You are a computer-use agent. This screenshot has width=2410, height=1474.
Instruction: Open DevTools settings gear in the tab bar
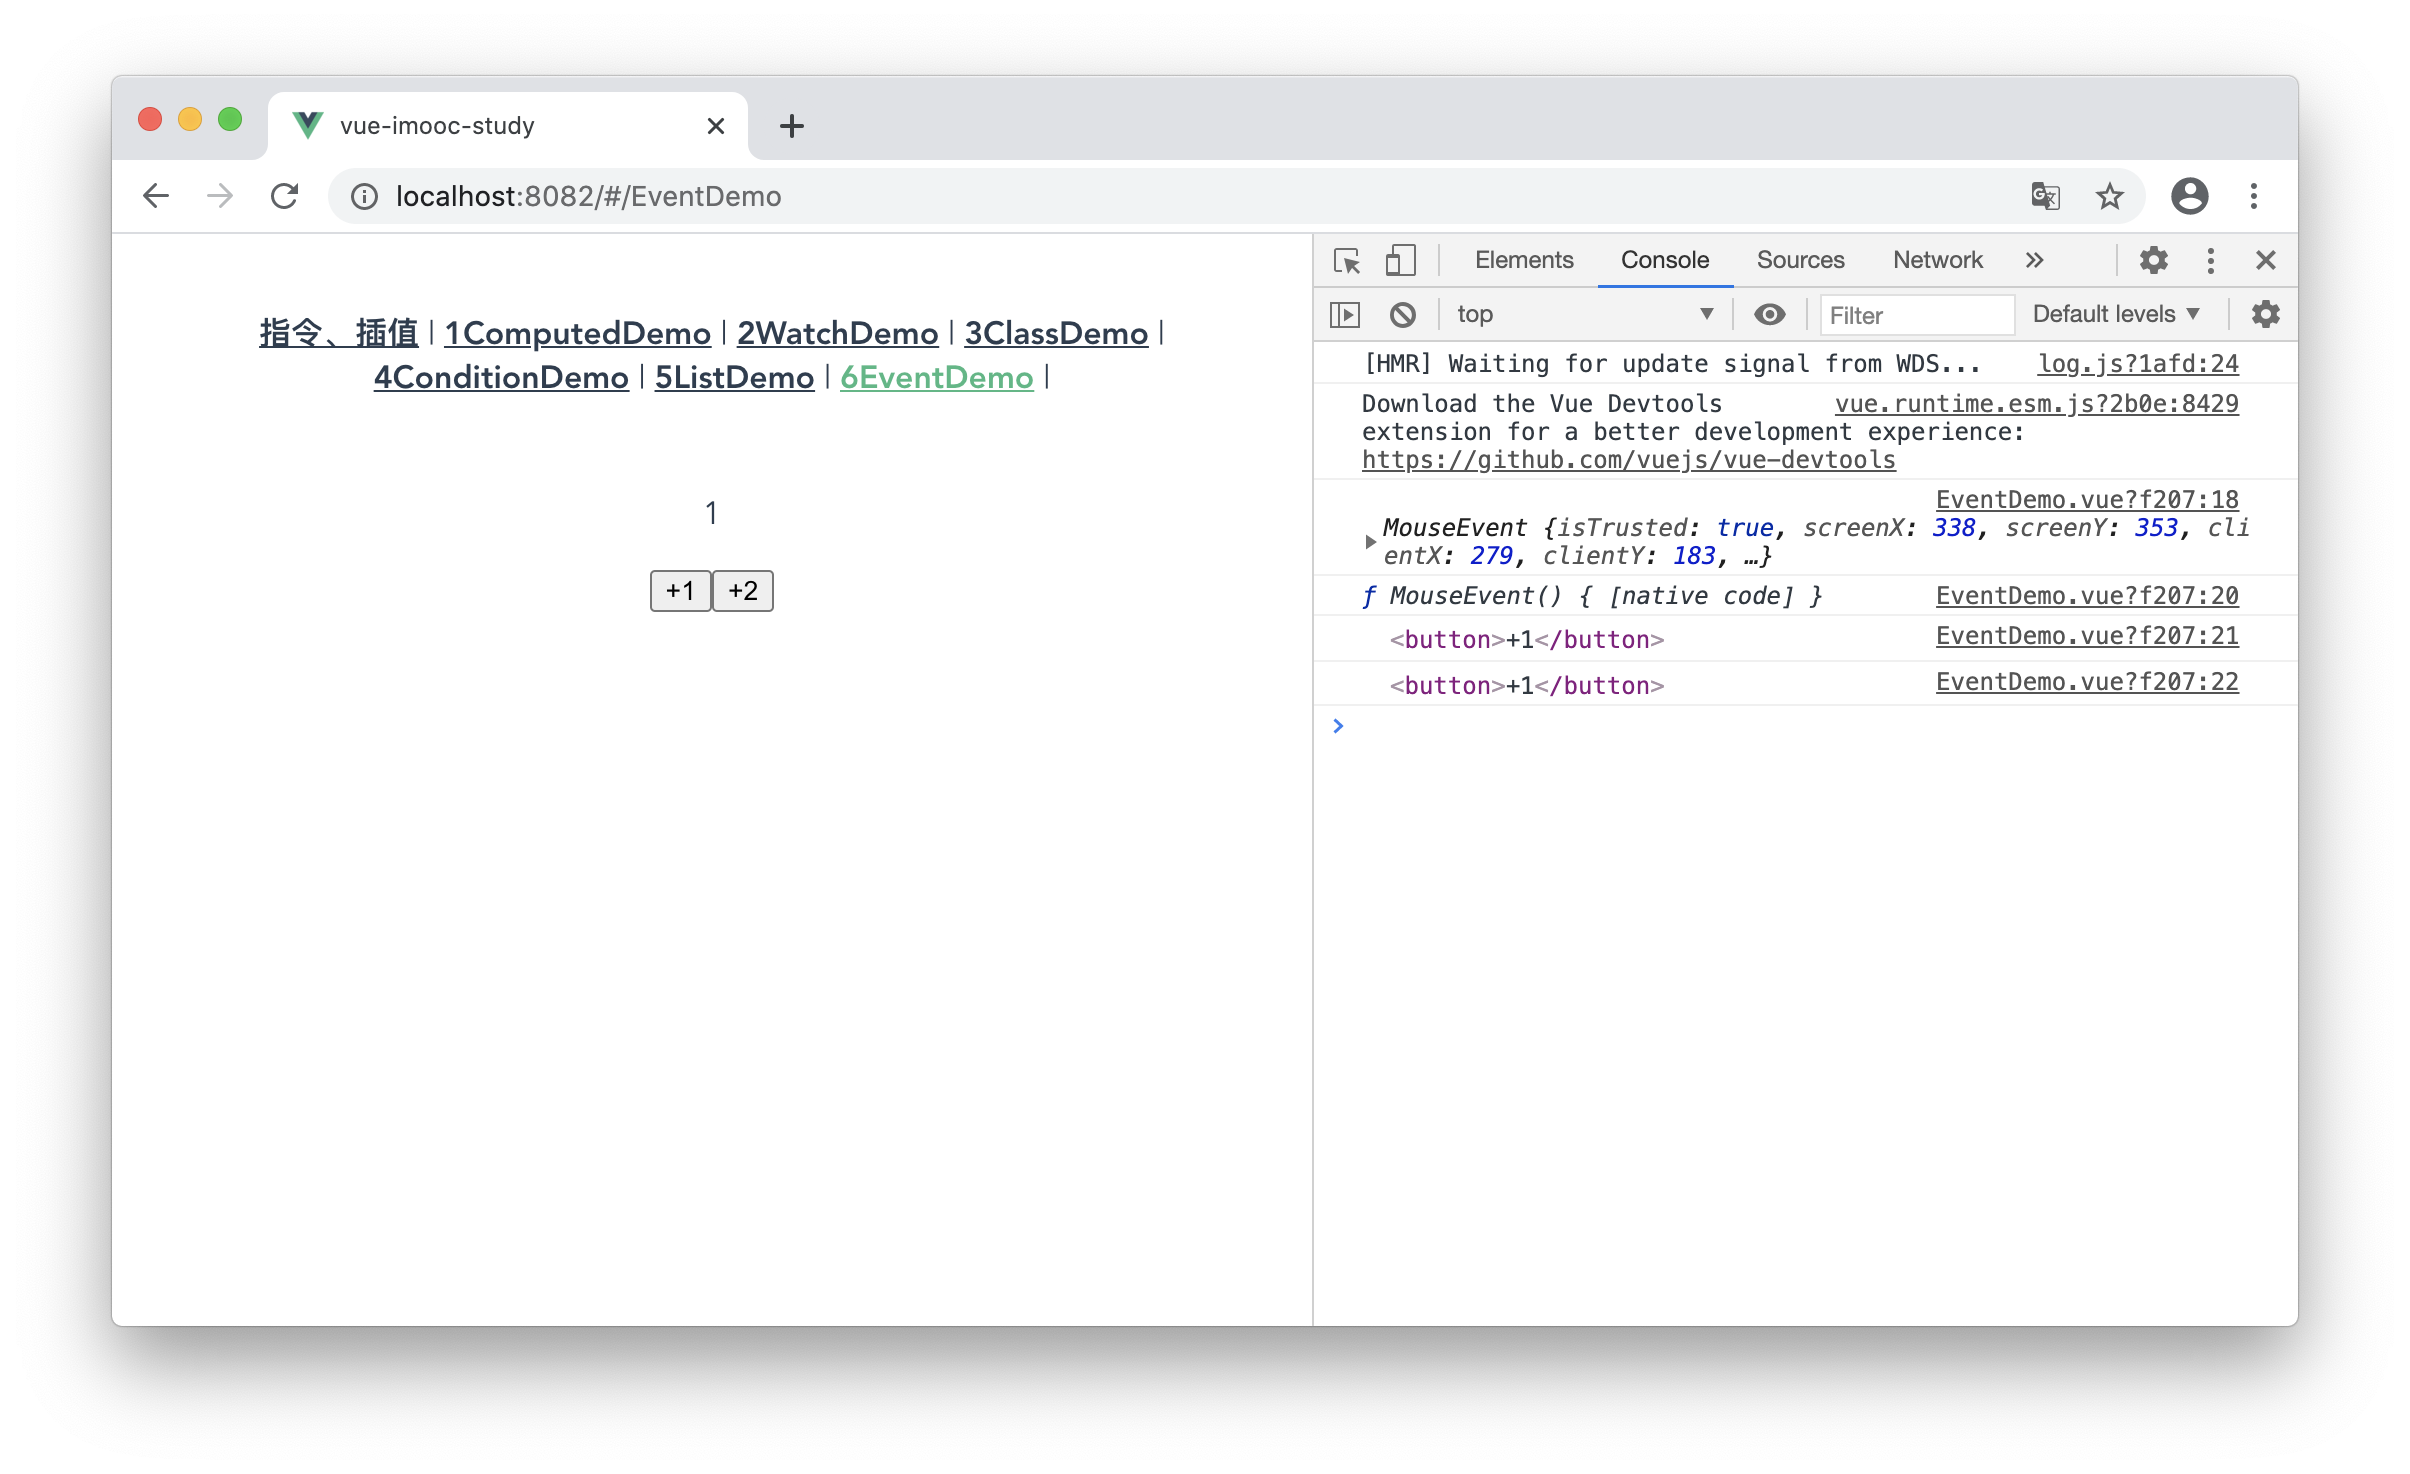pos(2153,261)
